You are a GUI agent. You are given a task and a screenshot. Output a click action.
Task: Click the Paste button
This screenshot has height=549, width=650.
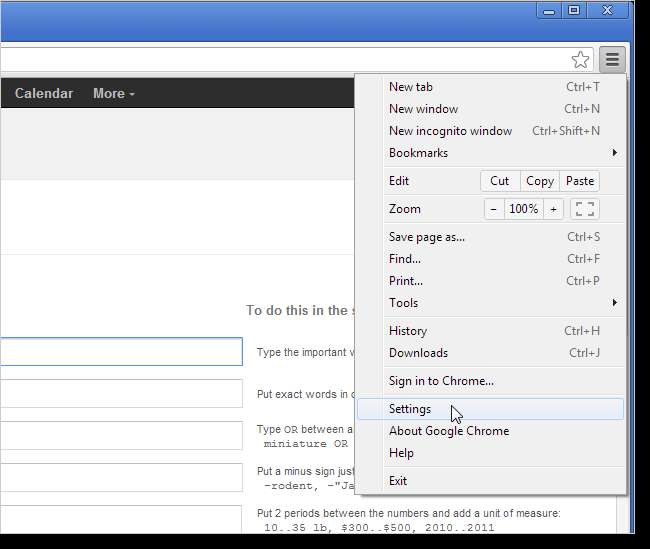(580, 181)
